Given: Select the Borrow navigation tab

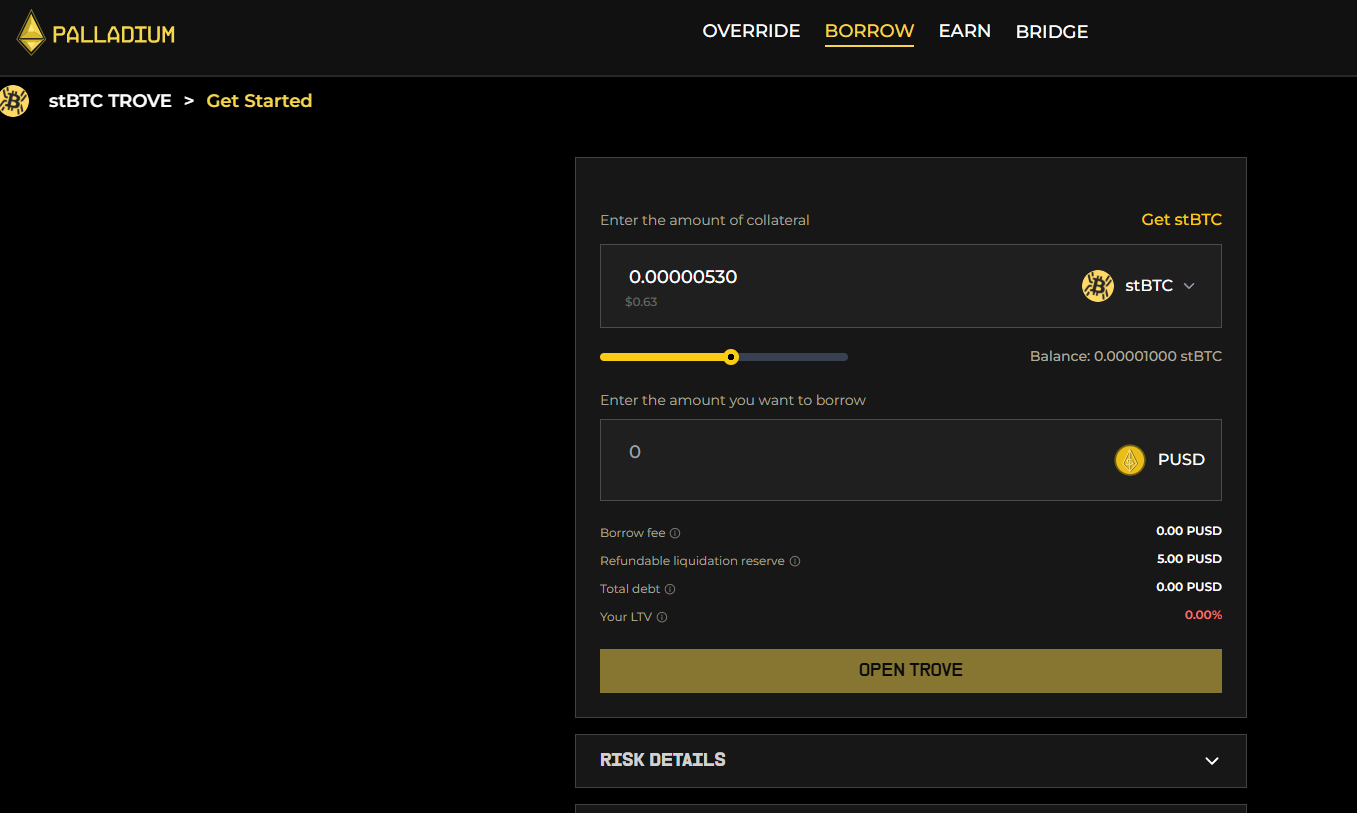Looking at the screenshot, I should 869,31.
